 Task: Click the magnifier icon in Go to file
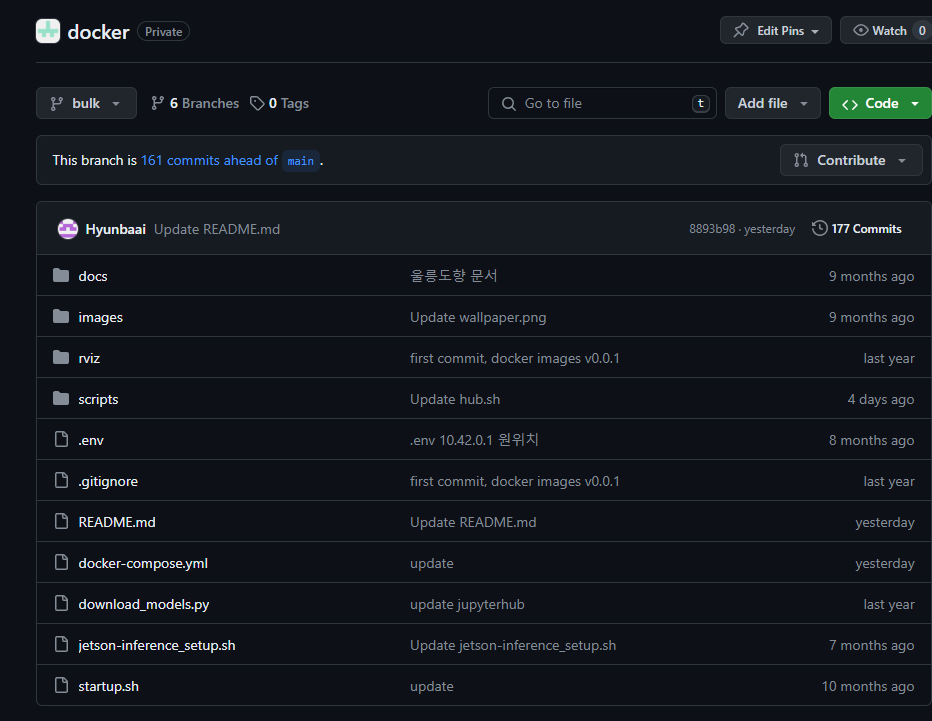pos(509,104)
